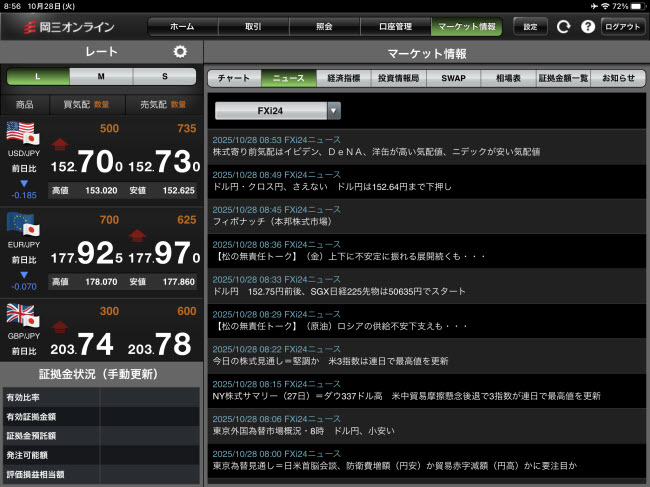The height and width of the screenshot is (487, 650).
Task: Tap airplane mode icon in status bar
Action: 594,6
